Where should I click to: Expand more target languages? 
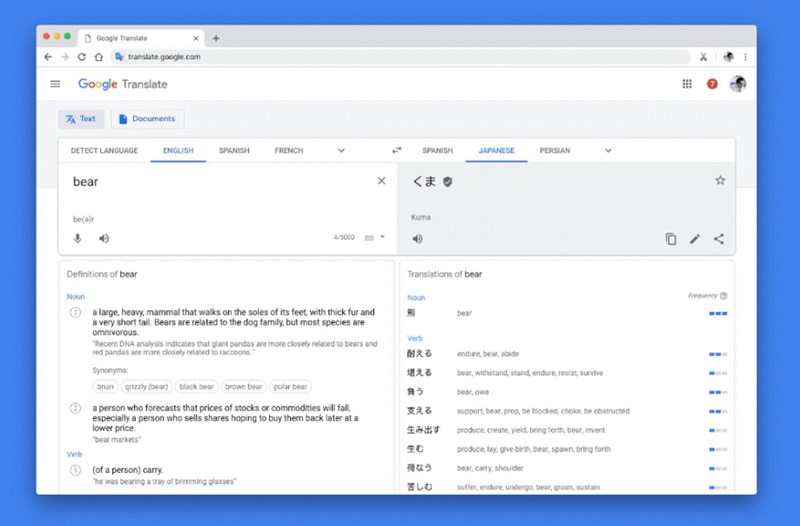tap(608, 151)
